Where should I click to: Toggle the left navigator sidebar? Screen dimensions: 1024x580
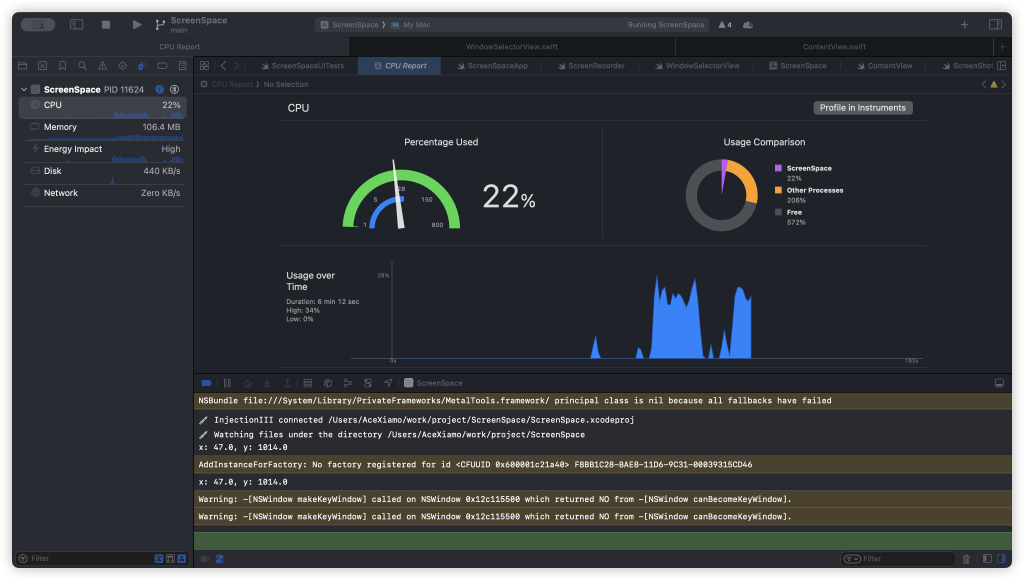76,24
